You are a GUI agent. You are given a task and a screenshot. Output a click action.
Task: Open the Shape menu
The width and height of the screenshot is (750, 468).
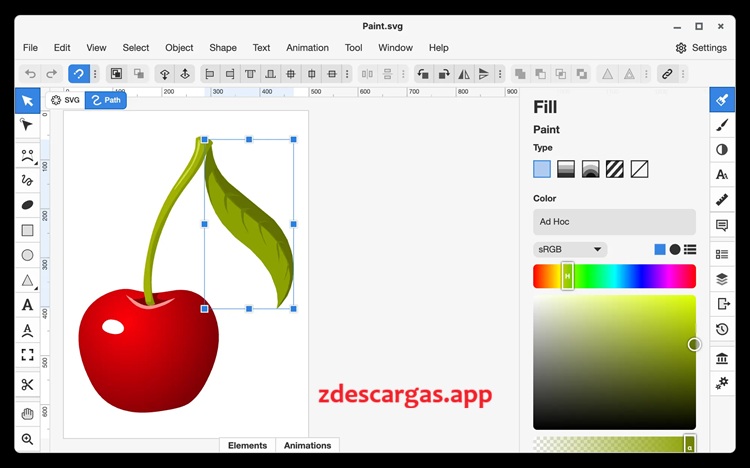tap(223, 48)
